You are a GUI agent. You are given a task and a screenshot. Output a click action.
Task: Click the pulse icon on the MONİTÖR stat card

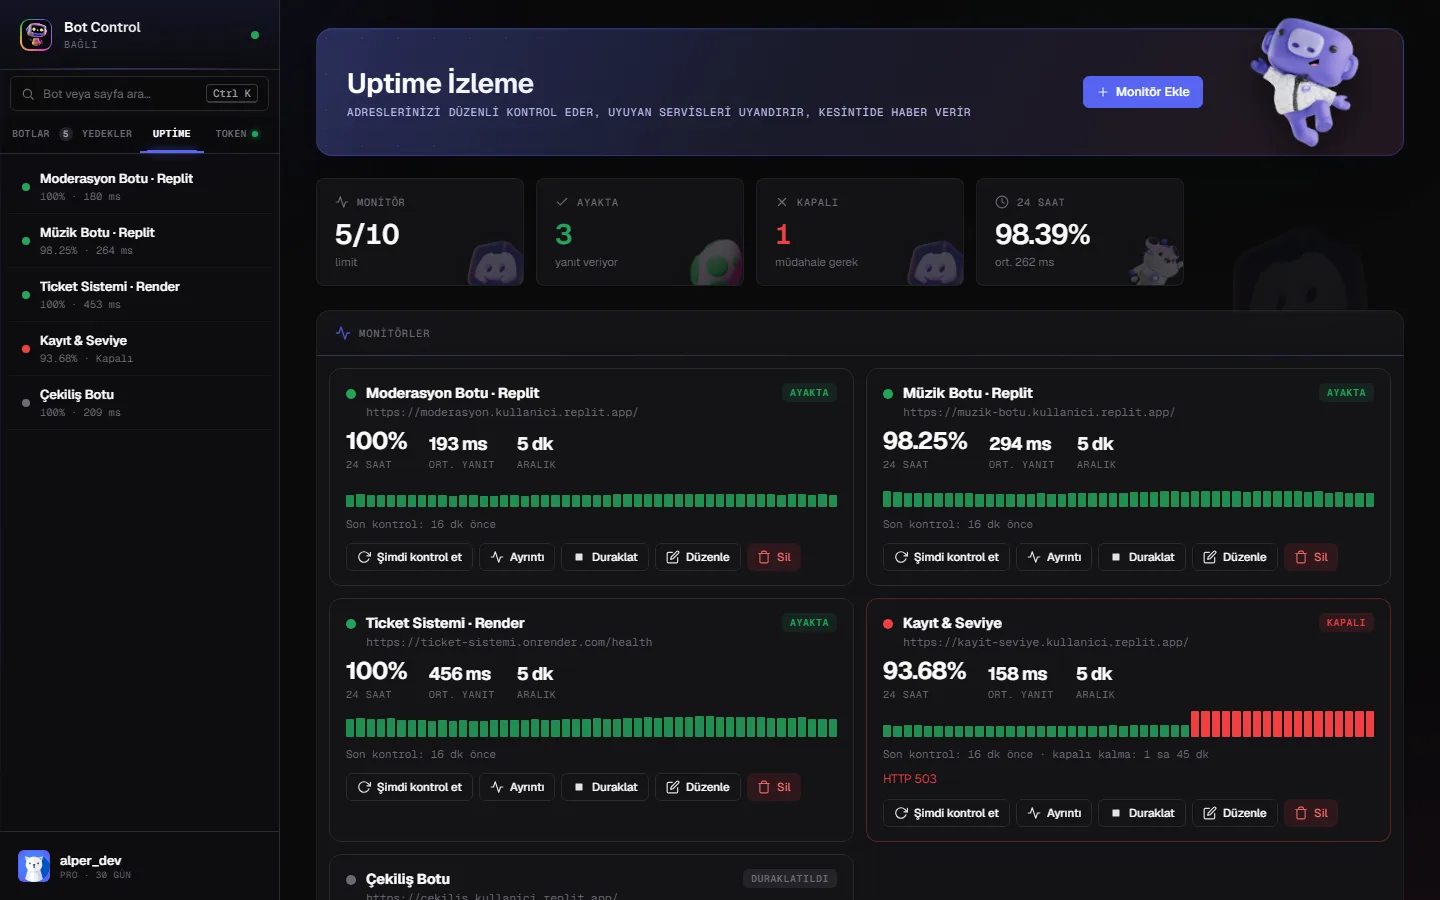[x=342, y=202]
